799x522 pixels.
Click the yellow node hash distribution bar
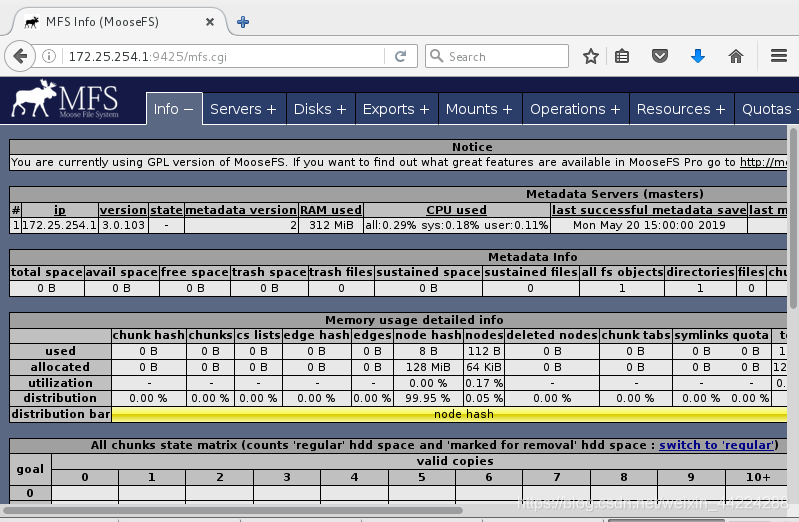coord(449,414)
